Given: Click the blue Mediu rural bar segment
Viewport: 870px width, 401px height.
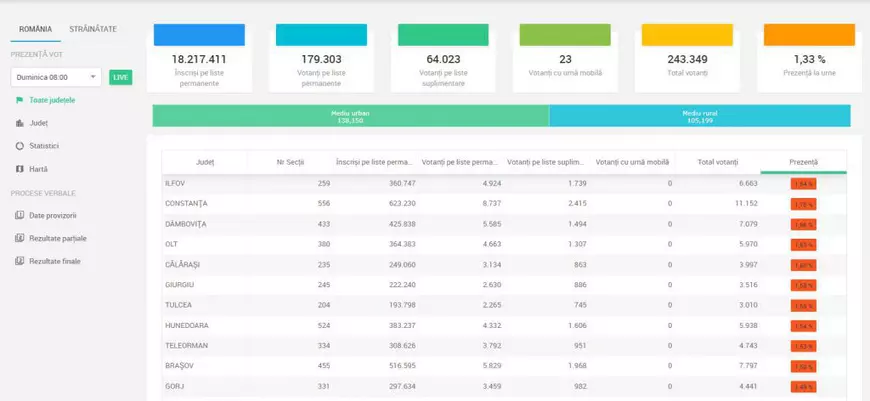Looking at the screenshot, I should tap(699, 116).
